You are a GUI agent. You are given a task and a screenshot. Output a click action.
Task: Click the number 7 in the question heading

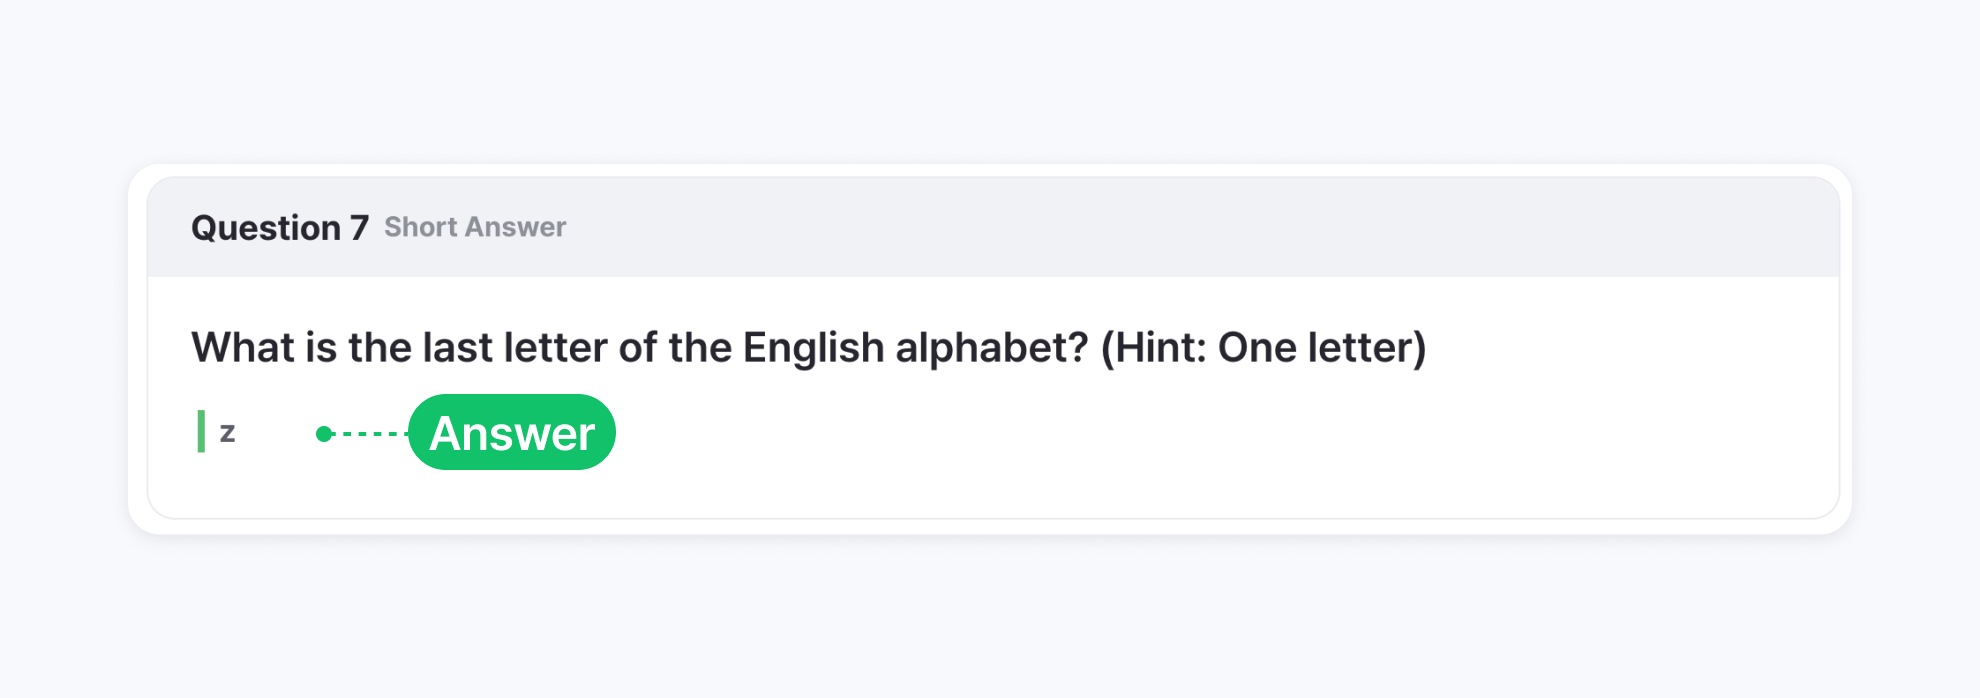pos(359,228)
